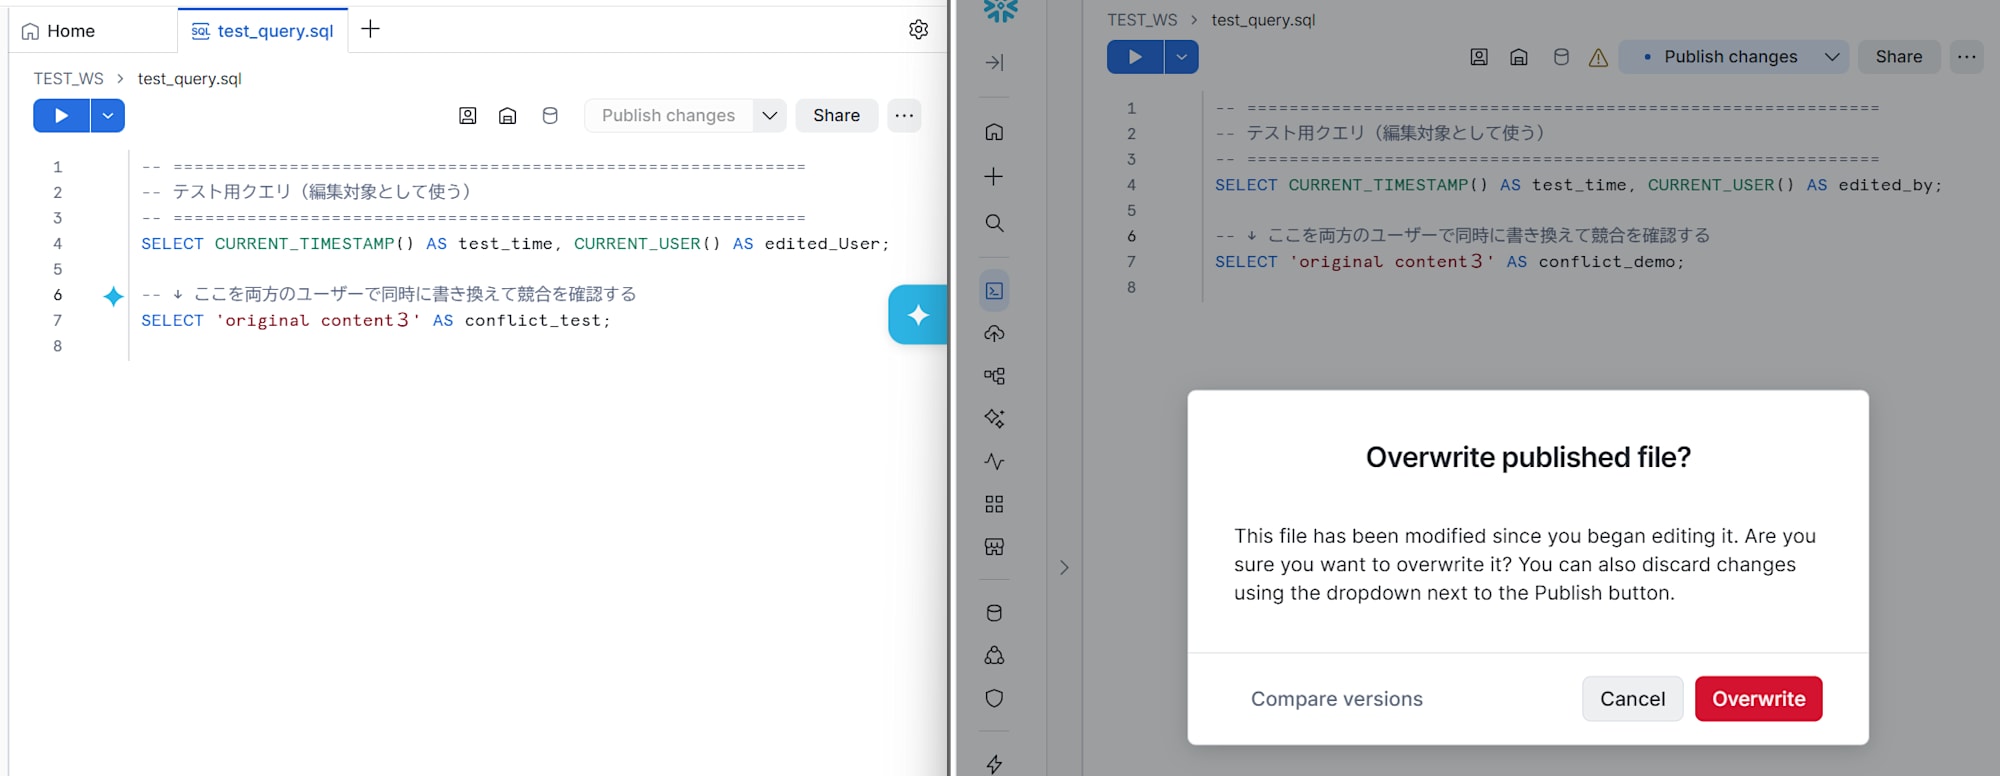The image size is (2000, 776).
Task: Click line 4 SELECT CURRENT_TIMESTAMP in left editor
Action: 515,244
